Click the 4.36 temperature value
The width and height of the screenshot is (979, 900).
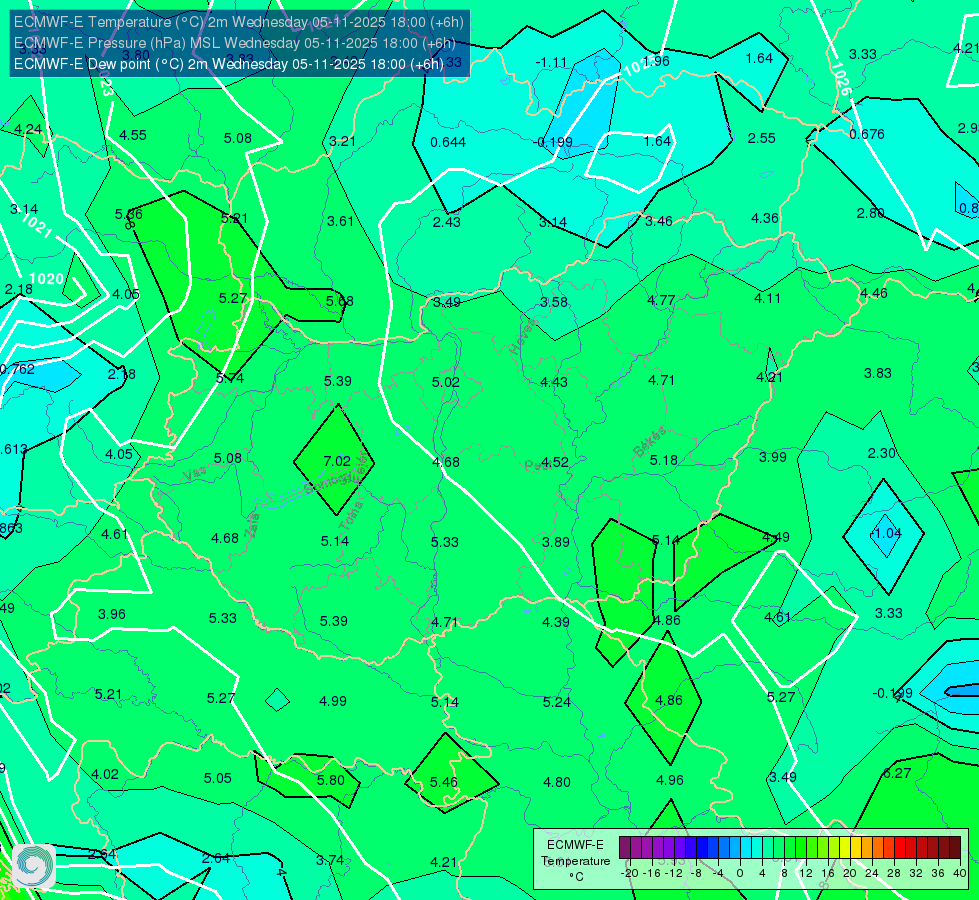pos(765,218)
